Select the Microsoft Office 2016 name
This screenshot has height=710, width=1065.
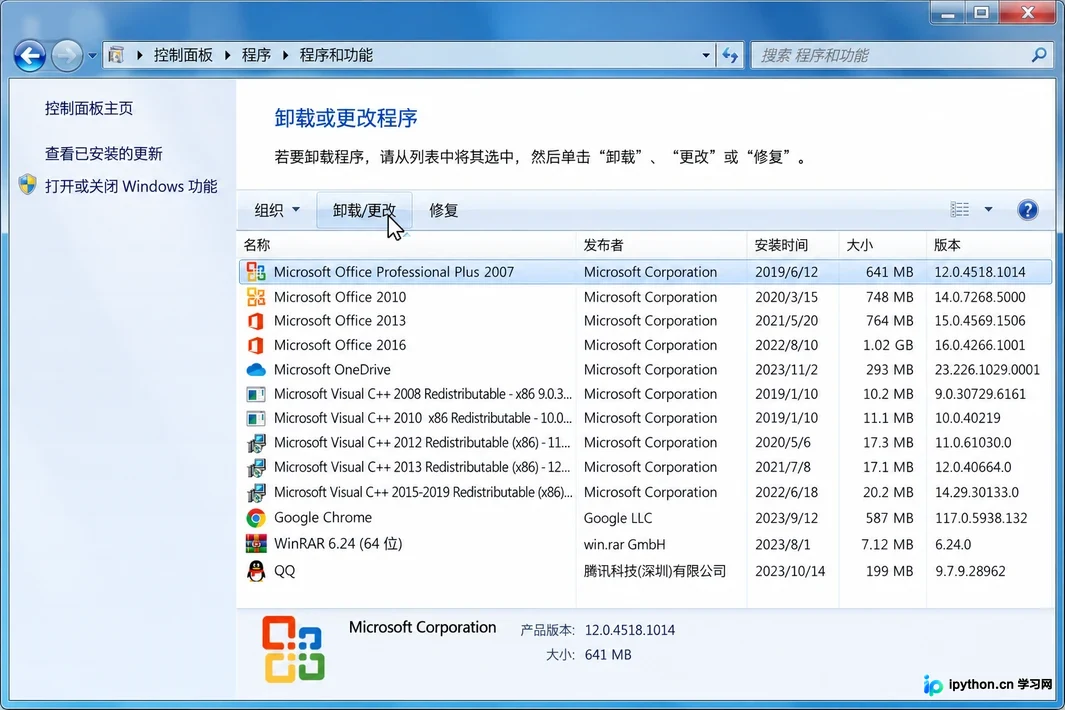pyautogui.click(x=340, y=345)
